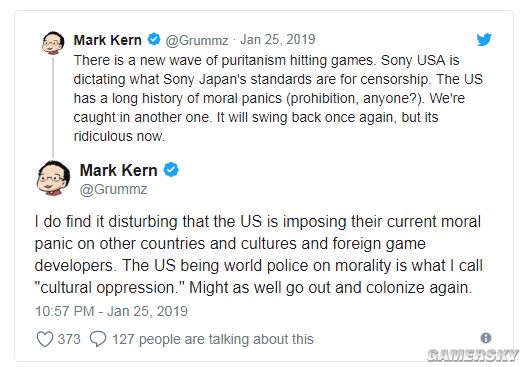Image resolution: width=525 pixels, height=367 pixels.
Task: Like the tweet with the heart icon
Action: point(45,339)
